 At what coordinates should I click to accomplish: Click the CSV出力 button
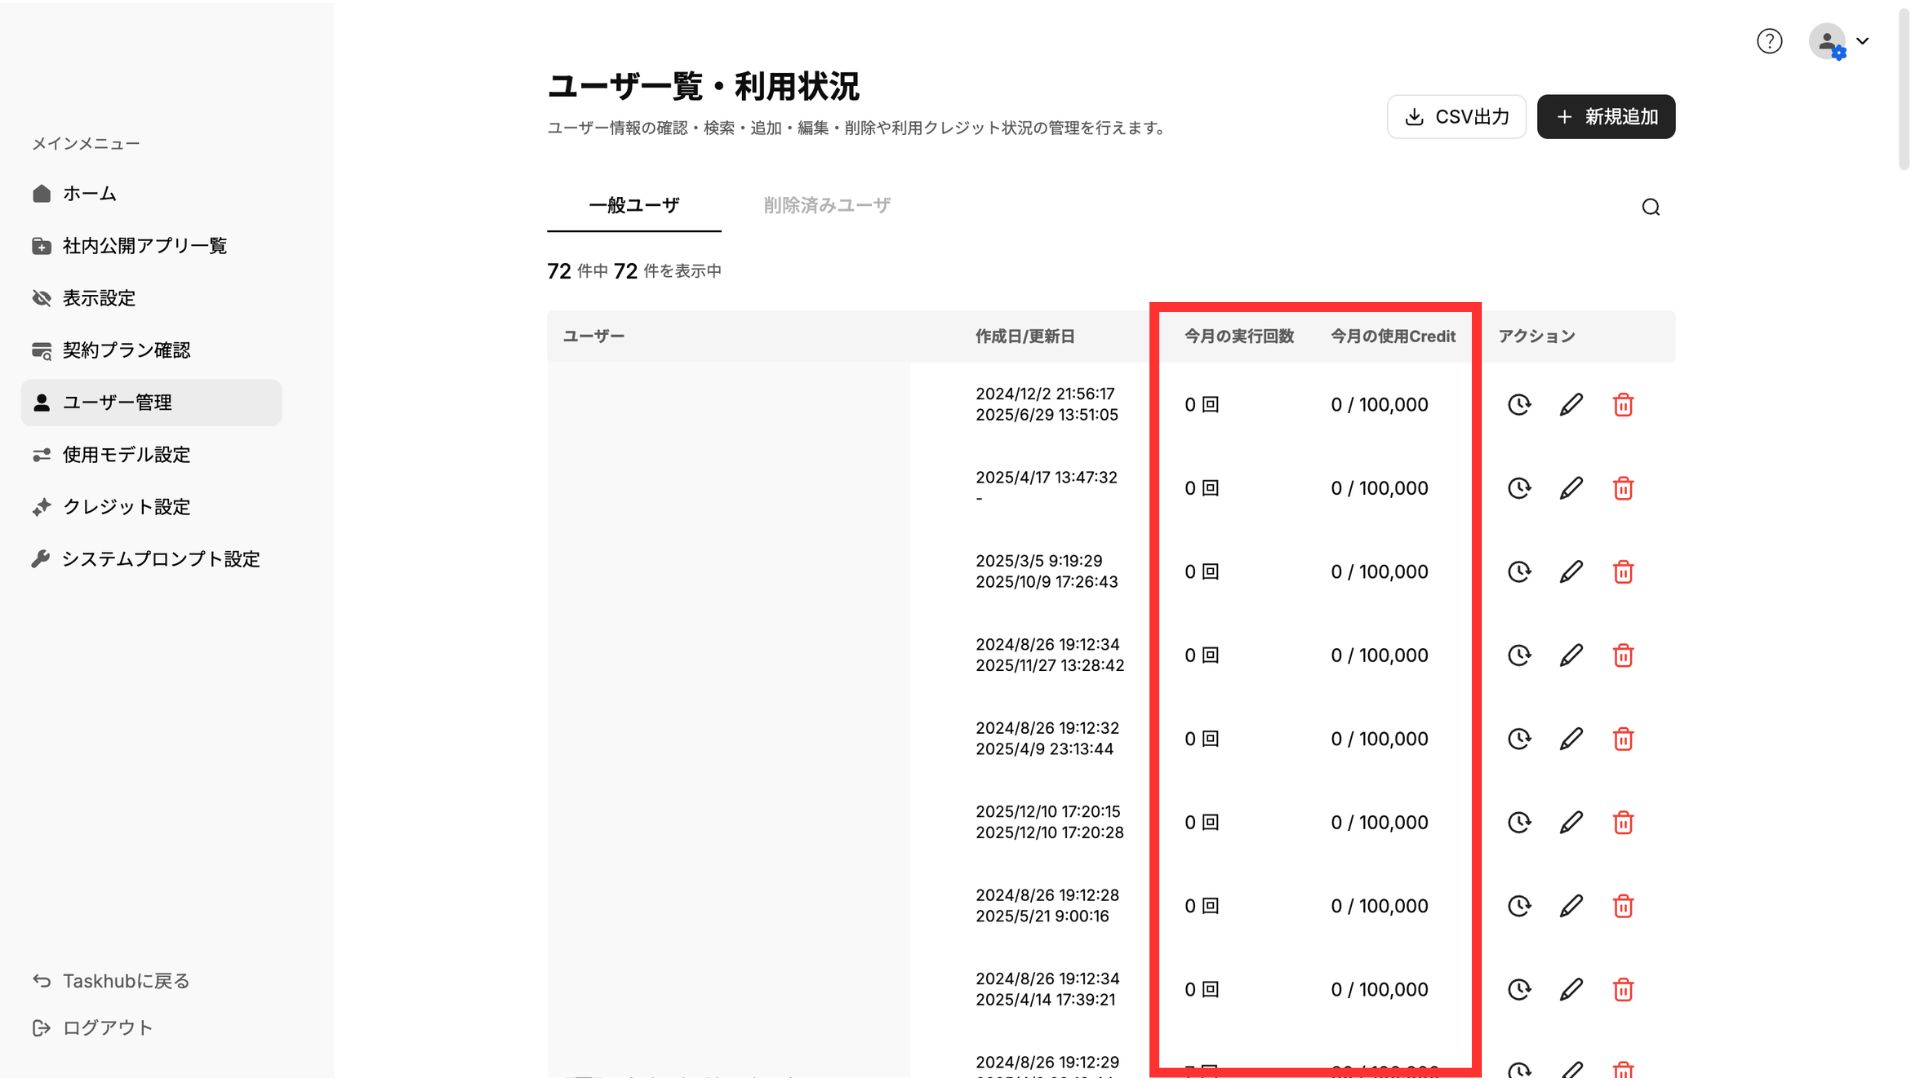coord(1456,117)
